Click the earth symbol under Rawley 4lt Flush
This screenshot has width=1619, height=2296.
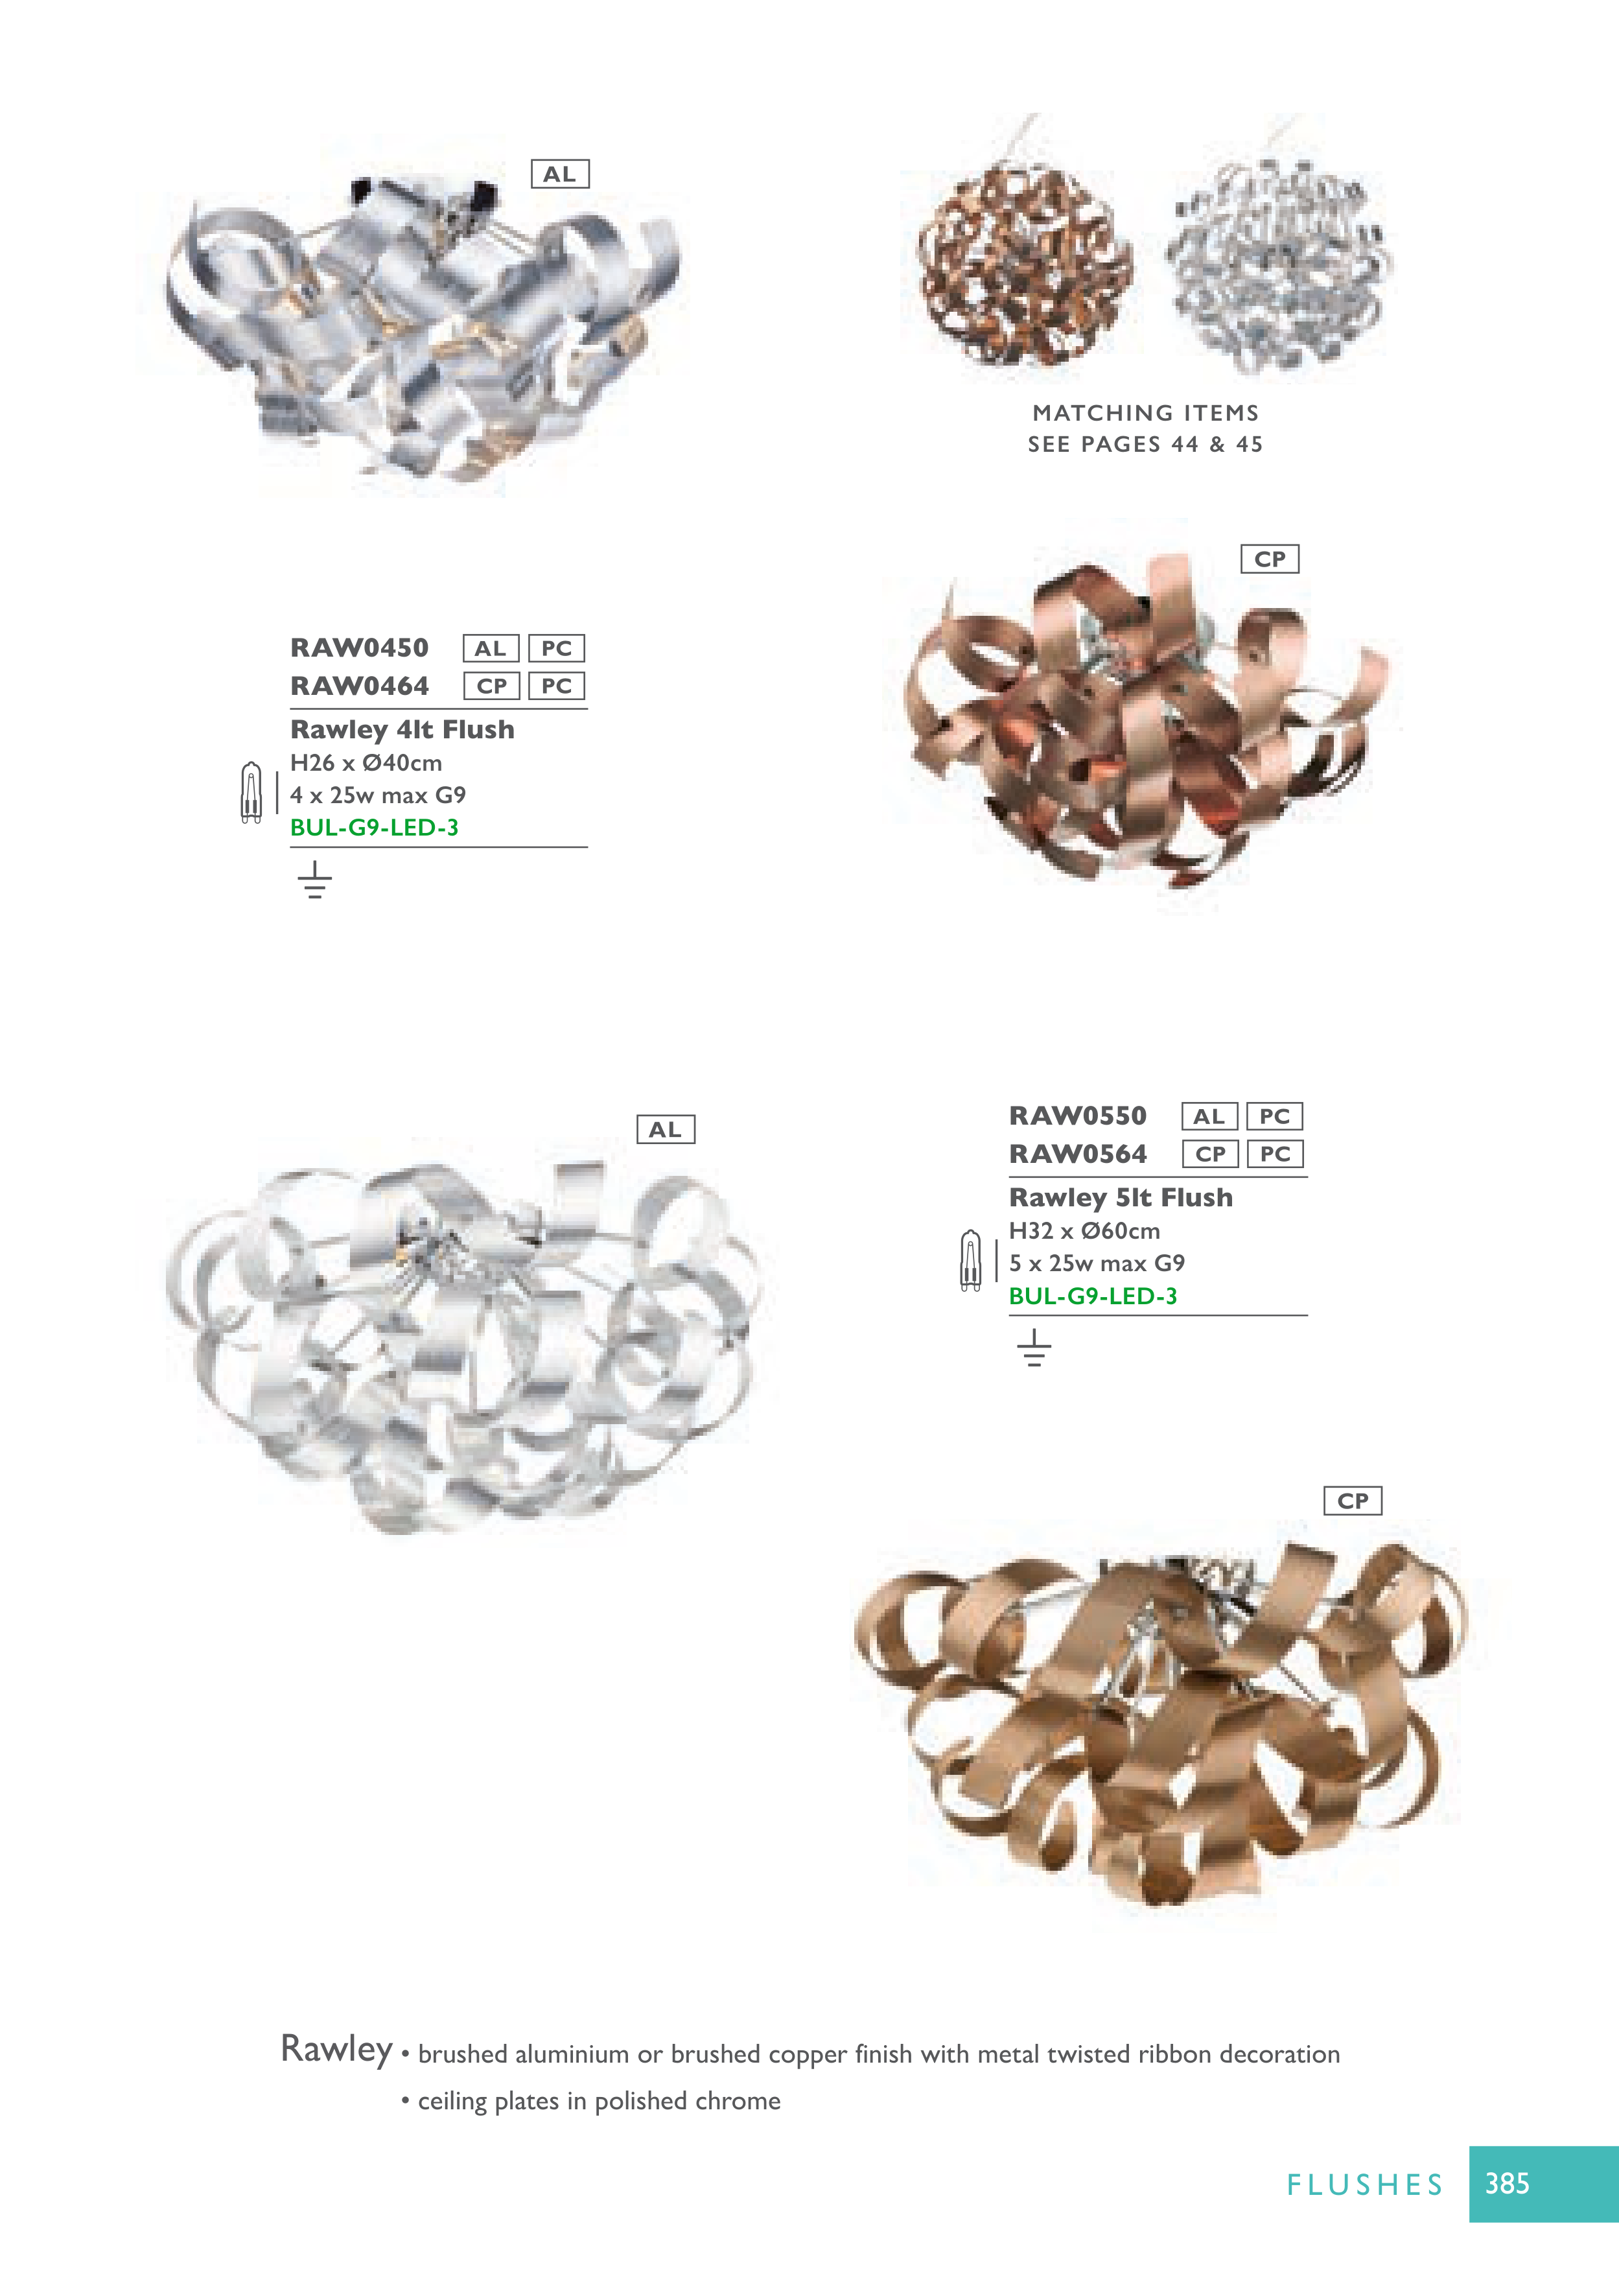(315, 880)
